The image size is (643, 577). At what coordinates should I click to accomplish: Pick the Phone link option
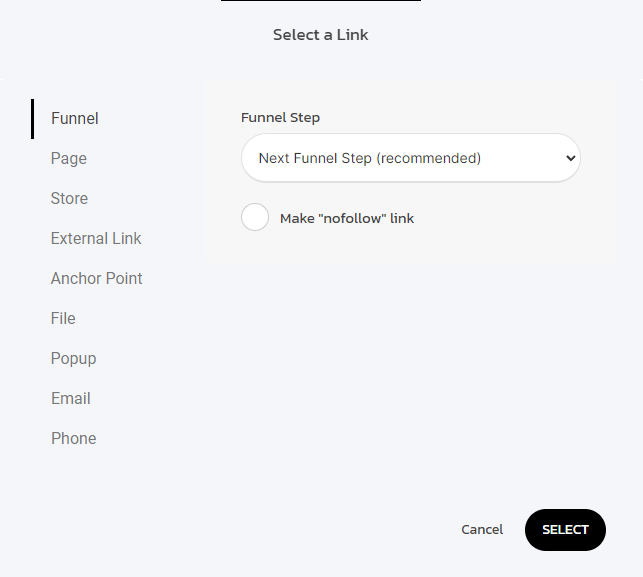click(x=74, y=438)
